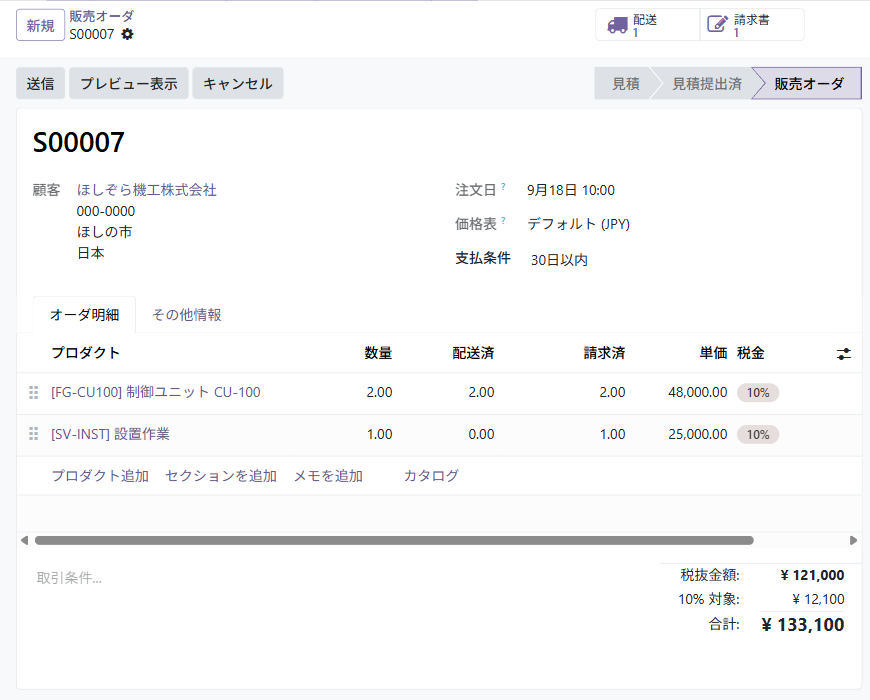Open product [SV-INST] 設置作業

110,434
